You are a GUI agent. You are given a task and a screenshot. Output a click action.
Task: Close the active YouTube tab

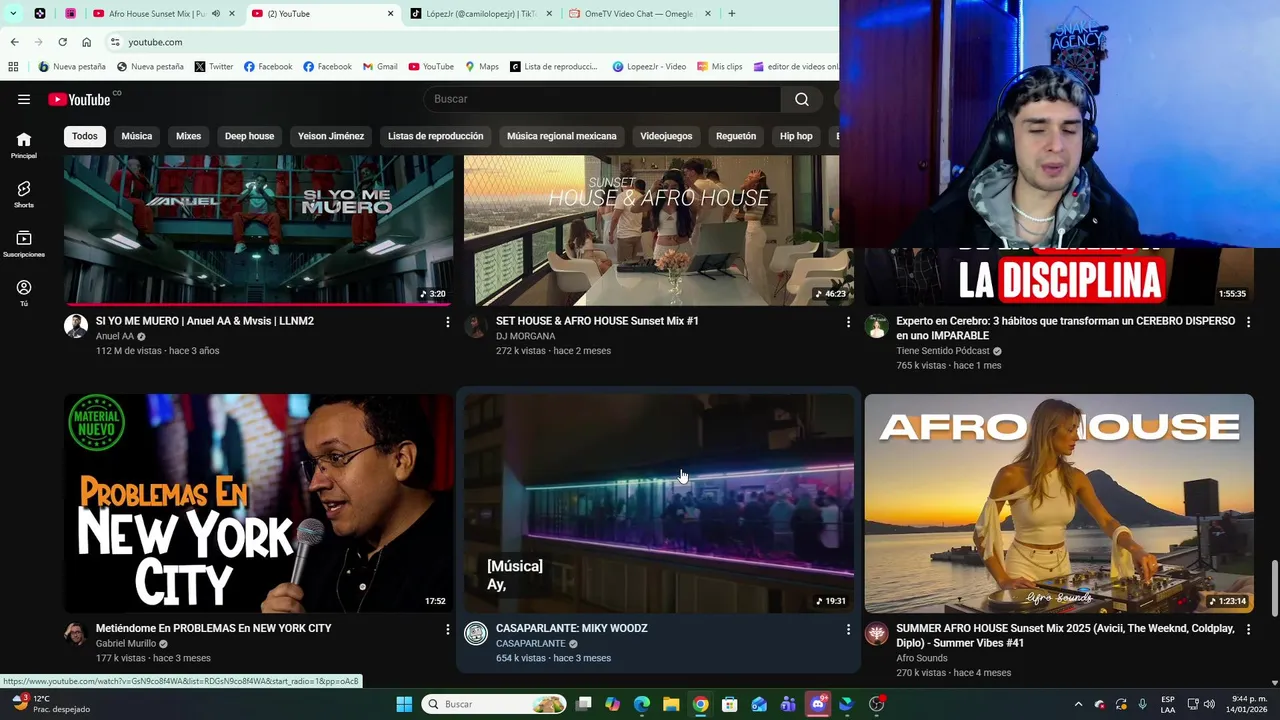click(x=390, y=14)
